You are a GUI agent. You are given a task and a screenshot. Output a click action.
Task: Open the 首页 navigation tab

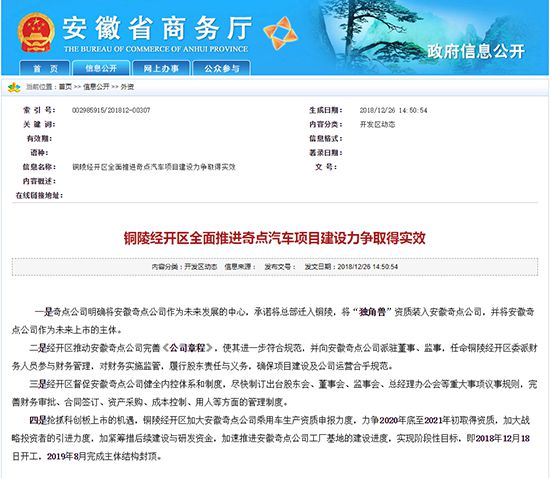coord(46,68)
